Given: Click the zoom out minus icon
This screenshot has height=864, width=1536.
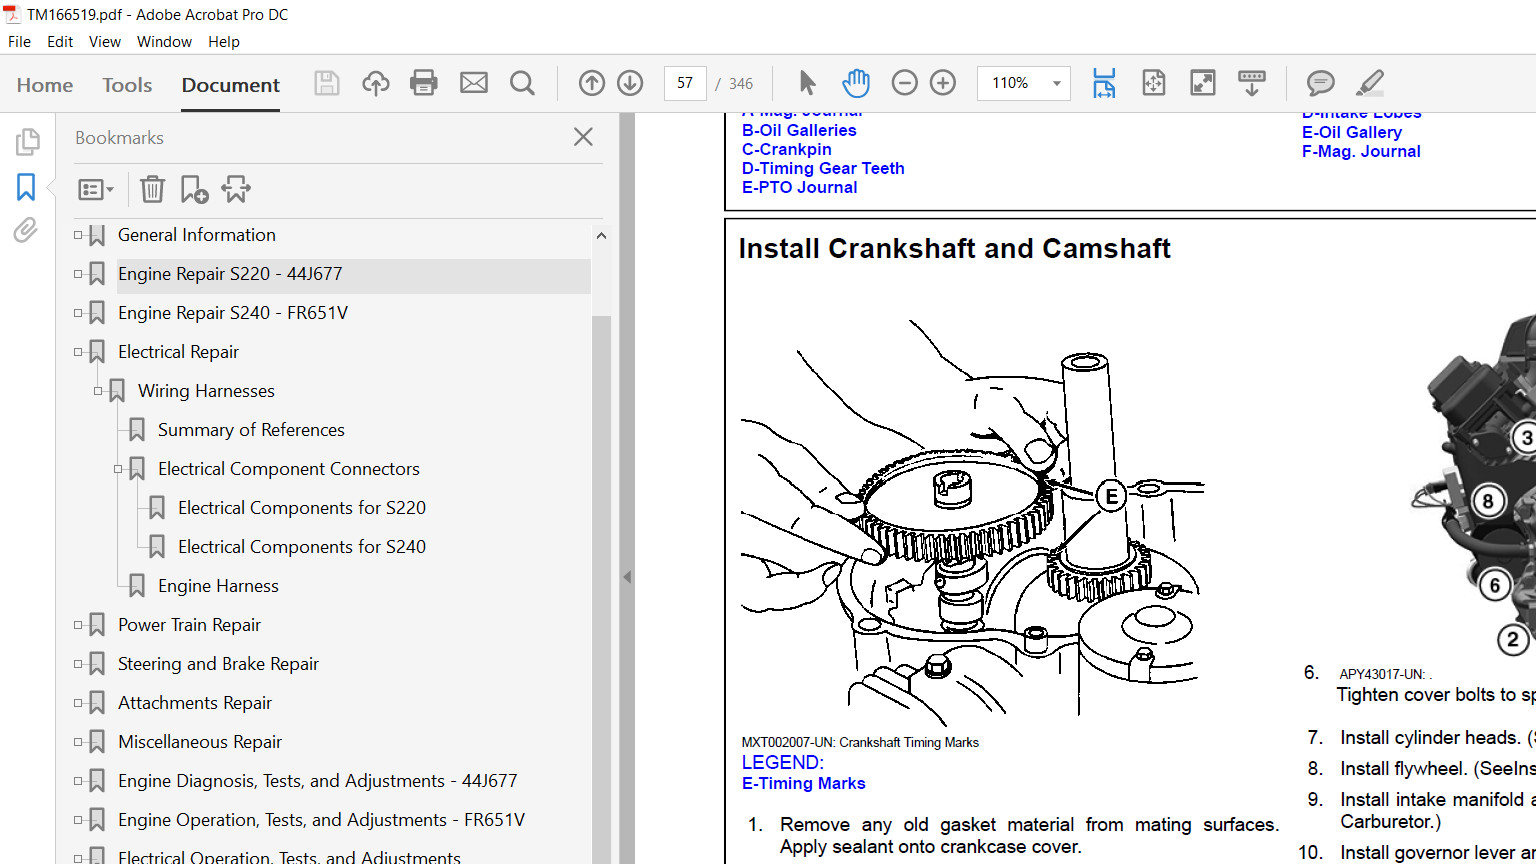Looking at the screenshot, I should click(x=904, y=83).
